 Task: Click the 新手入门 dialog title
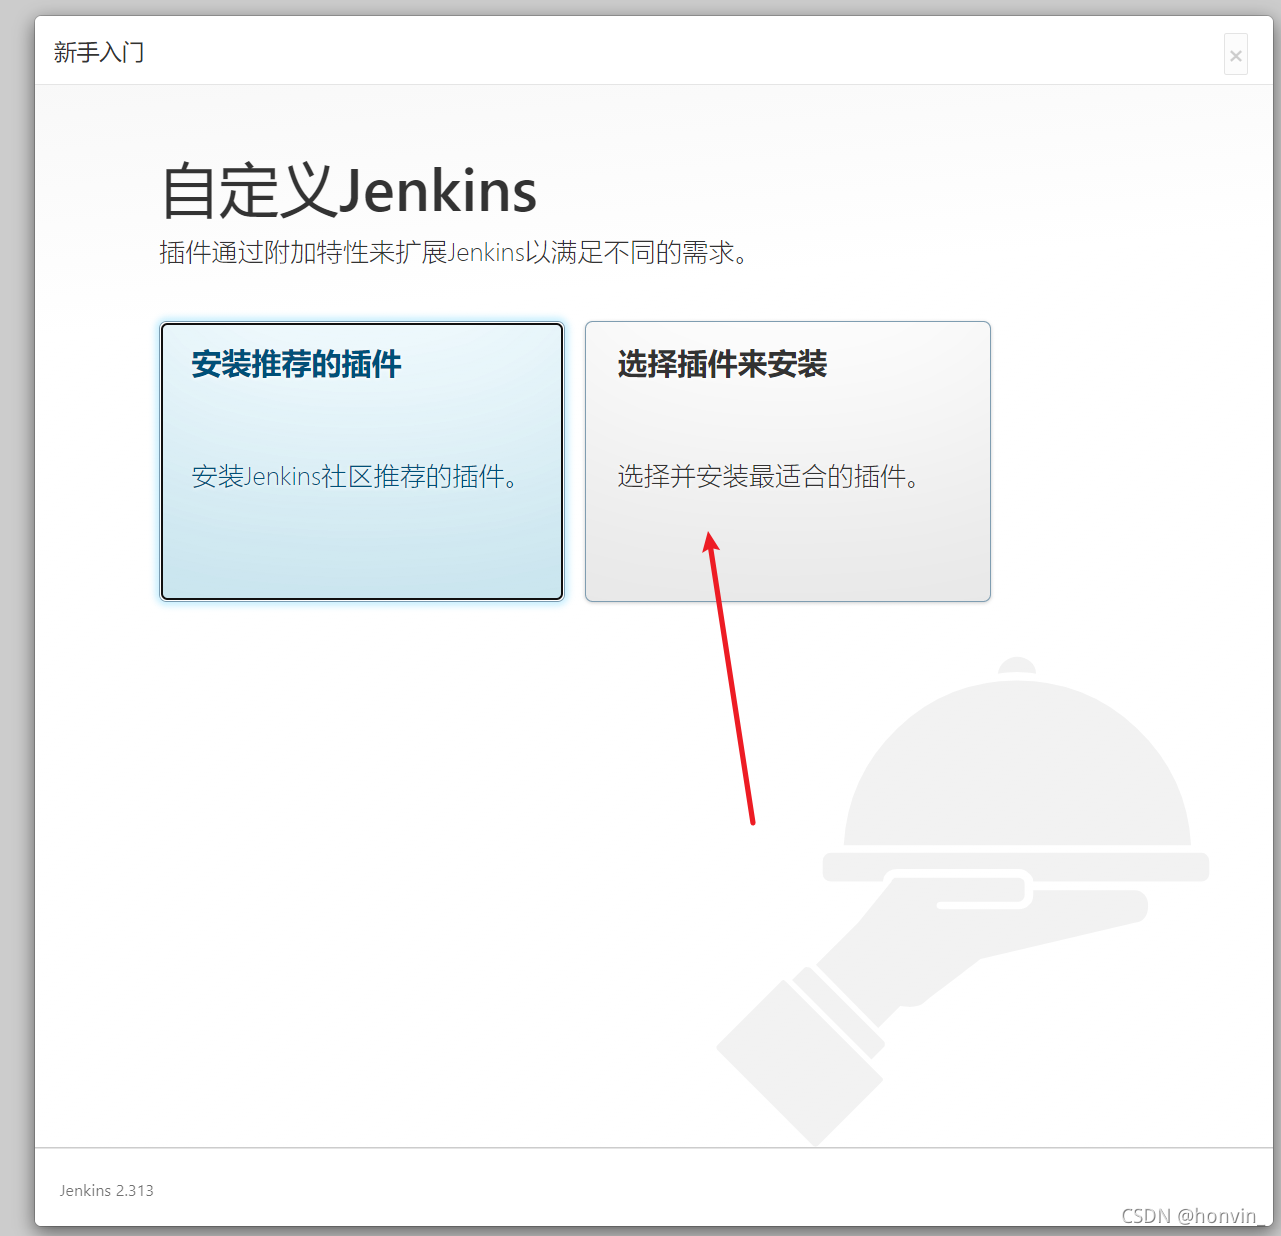tap(99, 52)
